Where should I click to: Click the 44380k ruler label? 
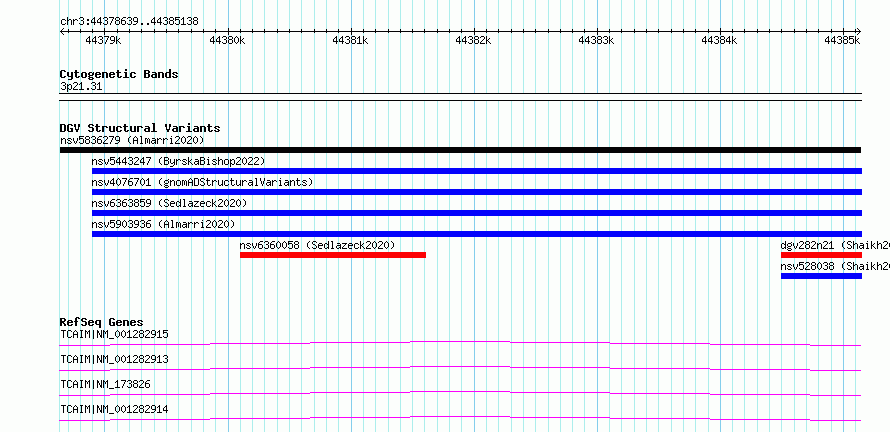point(227,40)
